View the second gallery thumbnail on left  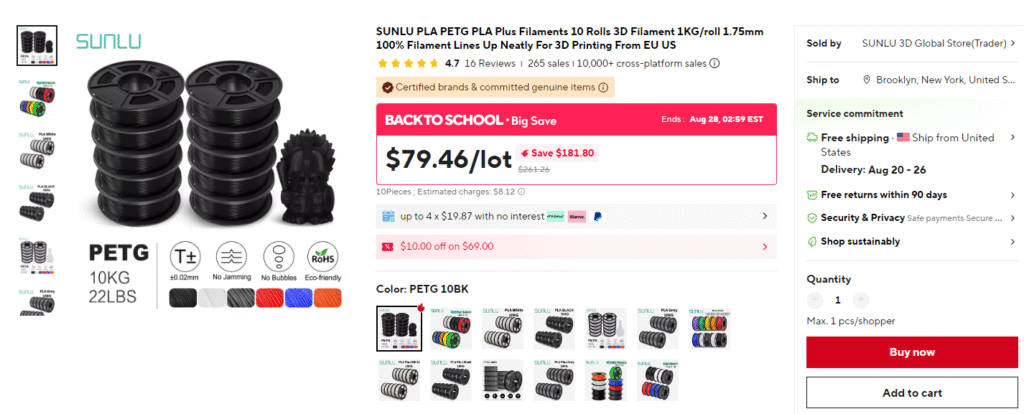point(37,98)
